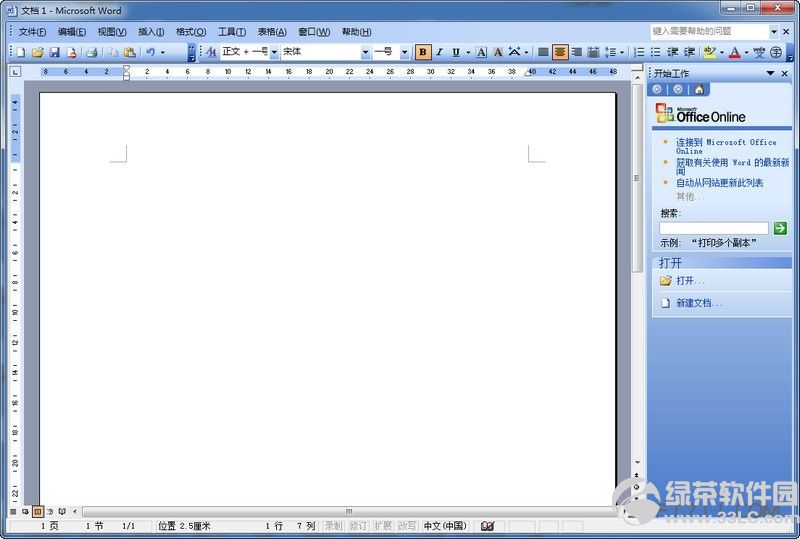
Task: Switch to Normal view icon at bottom-left
Action: [13, 511]
